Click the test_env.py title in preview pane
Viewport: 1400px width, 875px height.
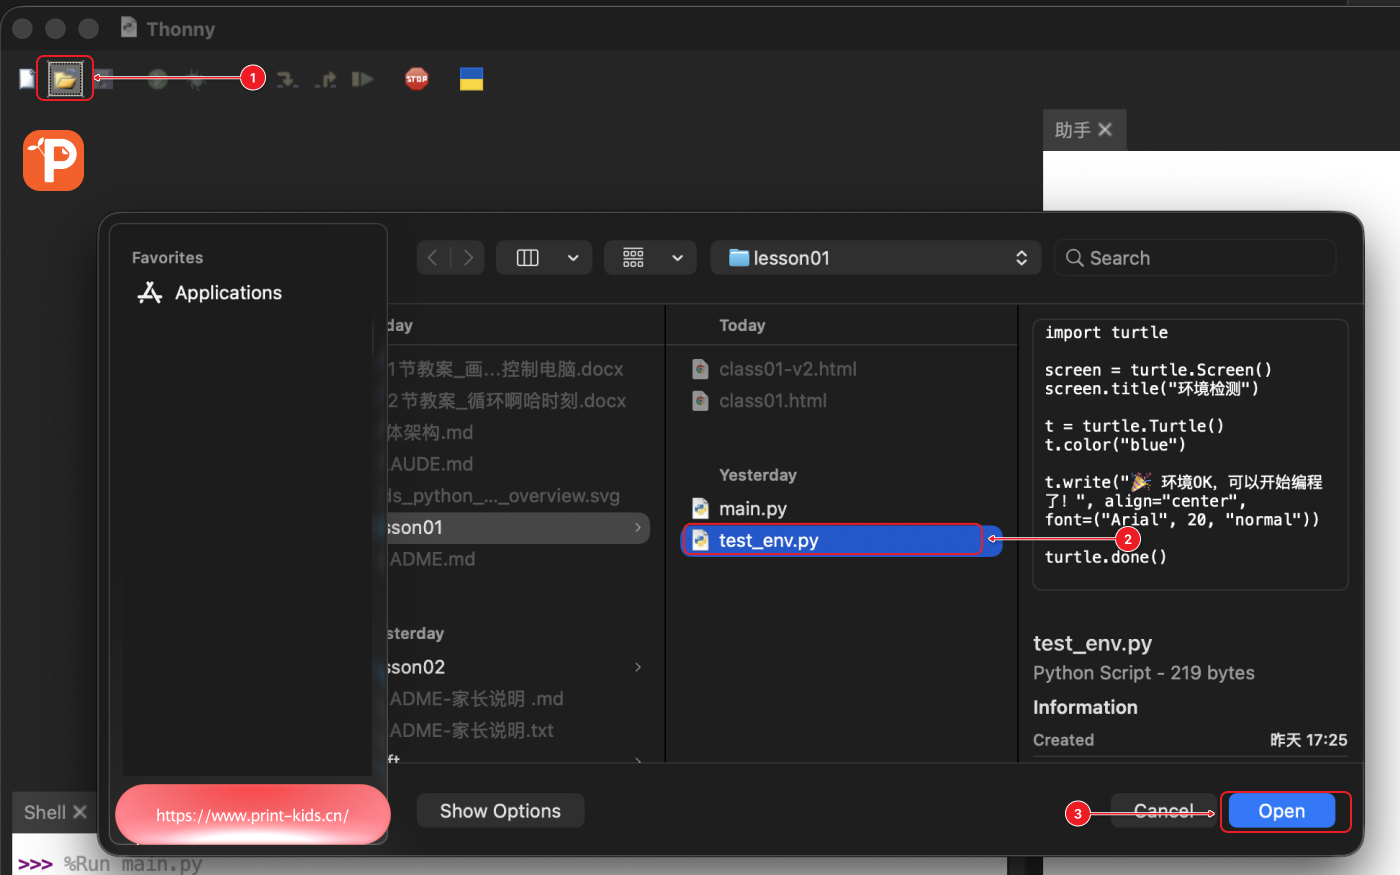[1092, 643]
